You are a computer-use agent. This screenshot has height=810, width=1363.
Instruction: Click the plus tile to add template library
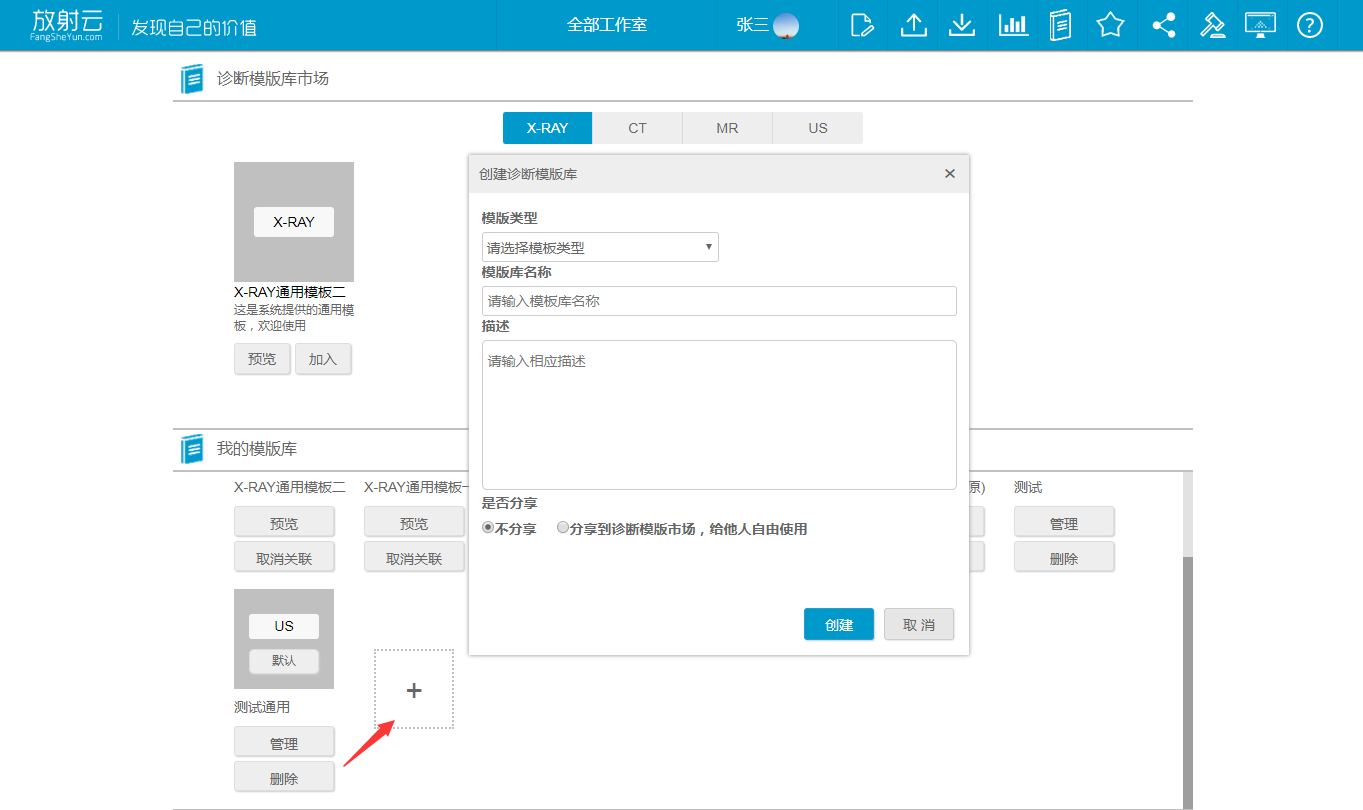coord(414,689)
